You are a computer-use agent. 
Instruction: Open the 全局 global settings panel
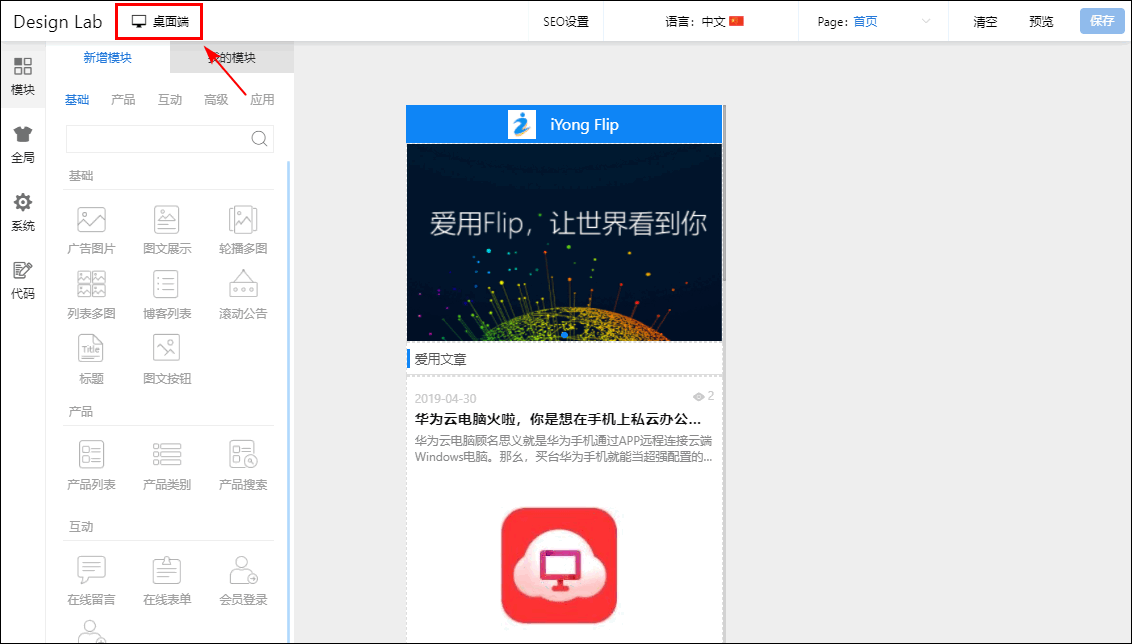pos(22,144)
